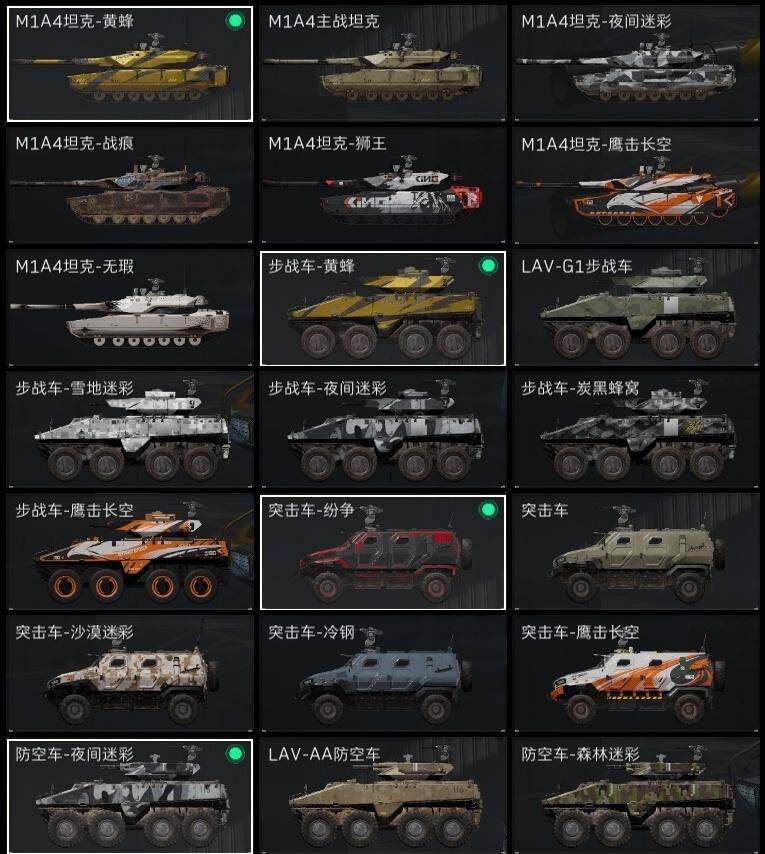765x854 pixels.
Task: Click the green equipped dot on 突击车-纷争
Action: [x=488, y=510]
